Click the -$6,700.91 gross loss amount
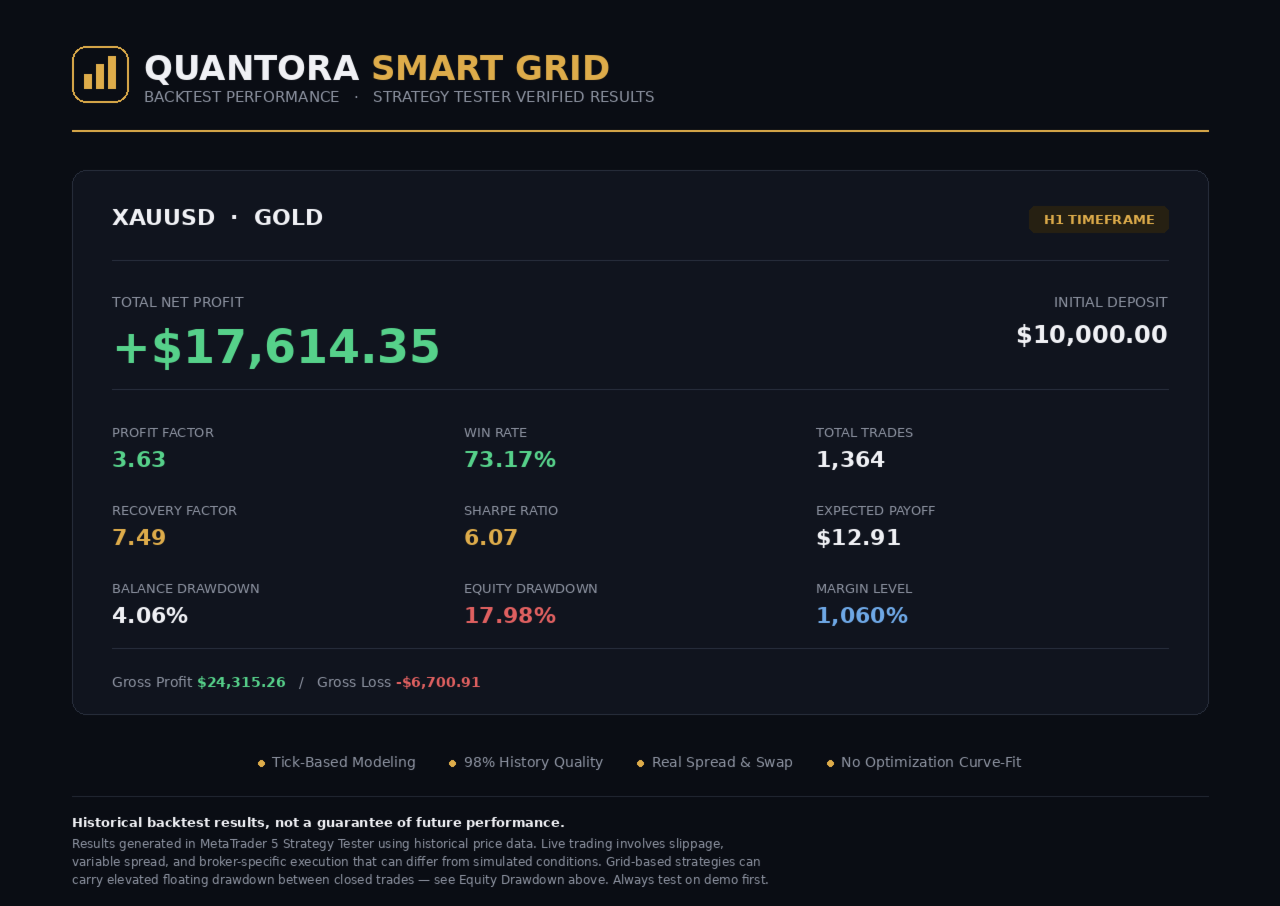Image resolution: width=1280 pixels, height=906 pixels. pyautogui.click(x=438, y=682)
